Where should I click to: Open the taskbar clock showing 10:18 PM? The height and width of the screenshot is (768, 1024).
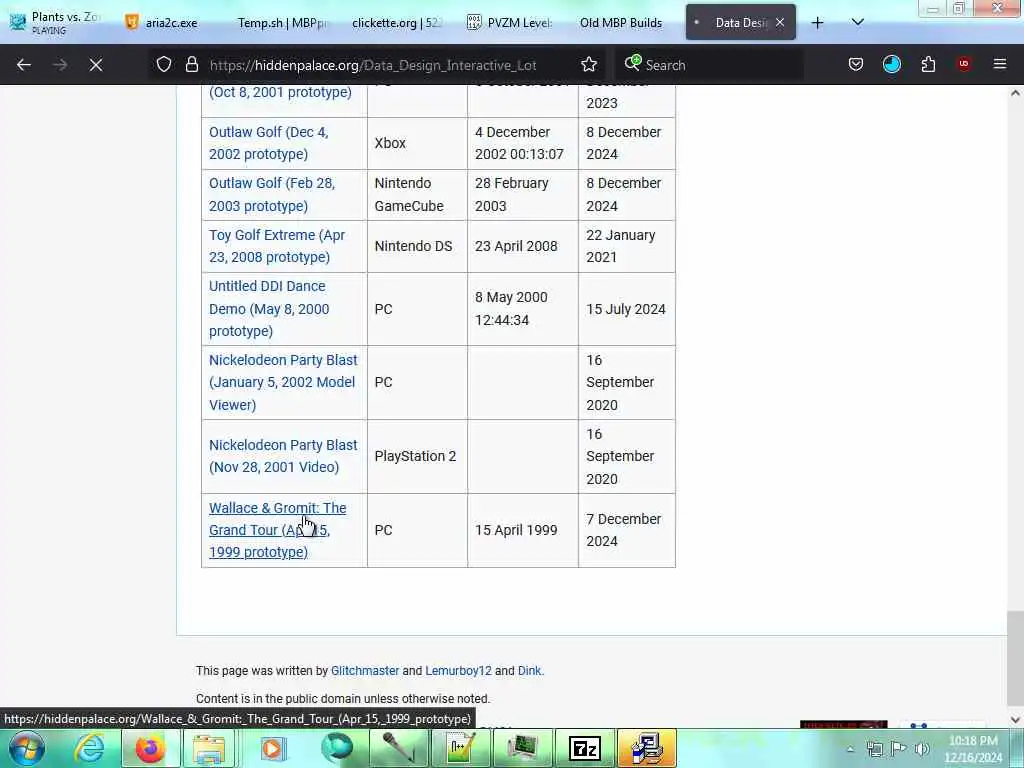[x=973, y=749]
